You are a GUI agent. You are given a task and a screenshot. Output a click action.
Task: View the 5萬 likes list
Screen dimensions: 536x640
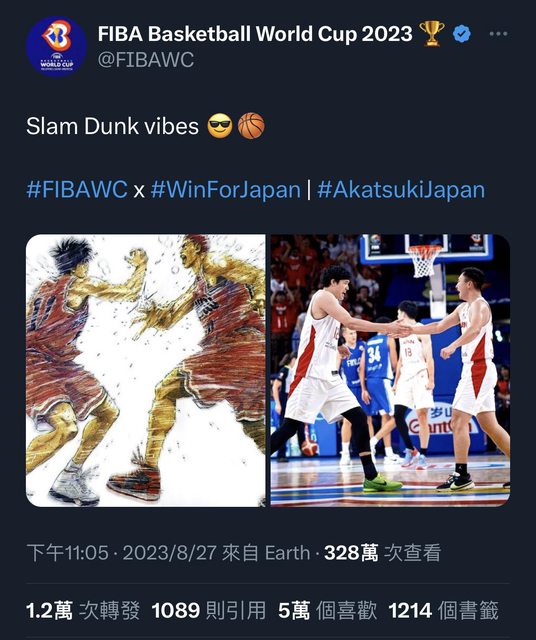327,611
